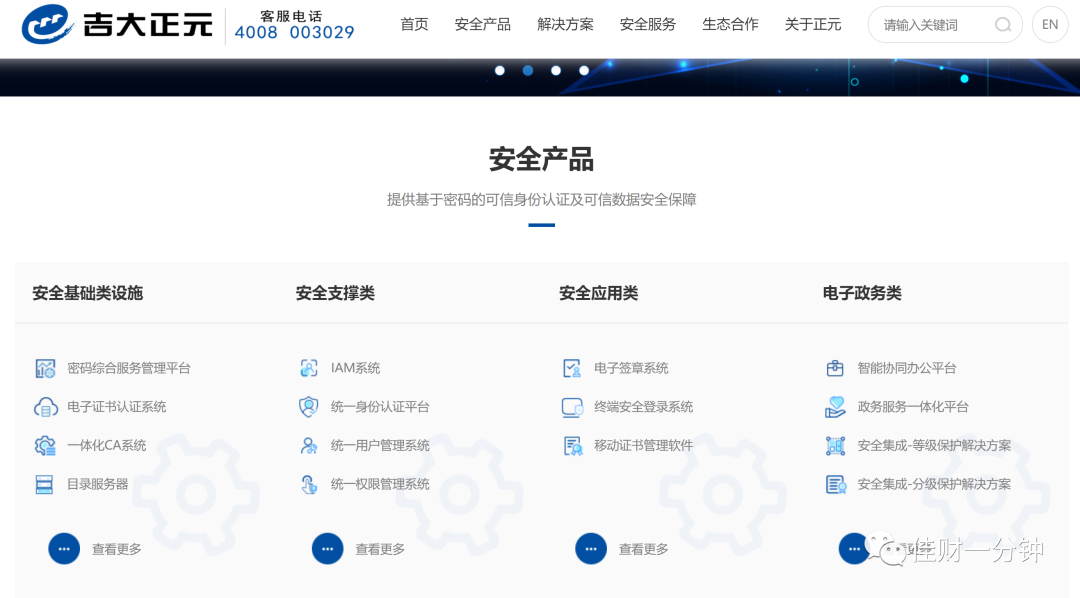The width and height of the screenshot is (1080, 598).
Task: Switch language with the EN button
Action: pyautogui.click(x=1050, y=25)
